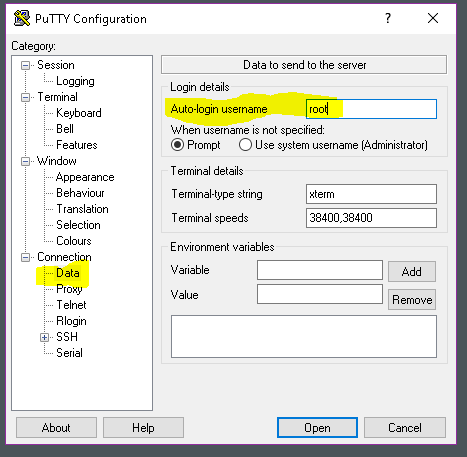Collapse the Terminal tree node
Image resolution: width=467 pixels, height=457 pixels.
click(x=25, y=97)
